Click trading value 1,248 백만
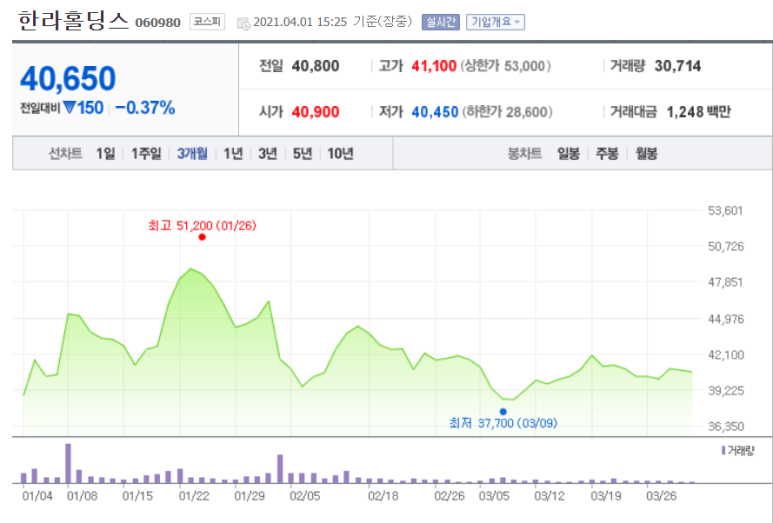The image size is (773, 523). pyautogui.click(x=699, y=112)
